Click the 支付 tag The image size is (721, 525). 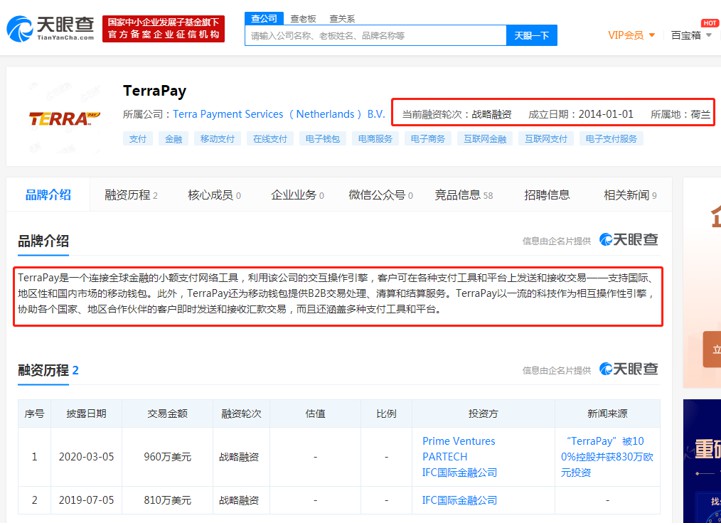137,139
